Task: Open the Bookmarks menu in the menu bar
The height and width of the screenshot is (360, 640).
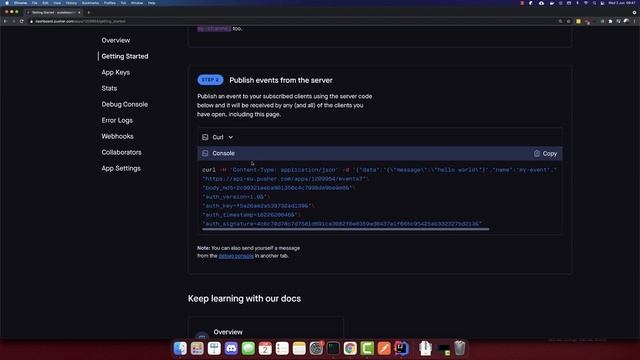Action: pyautogui.click(x=90, y=3)
